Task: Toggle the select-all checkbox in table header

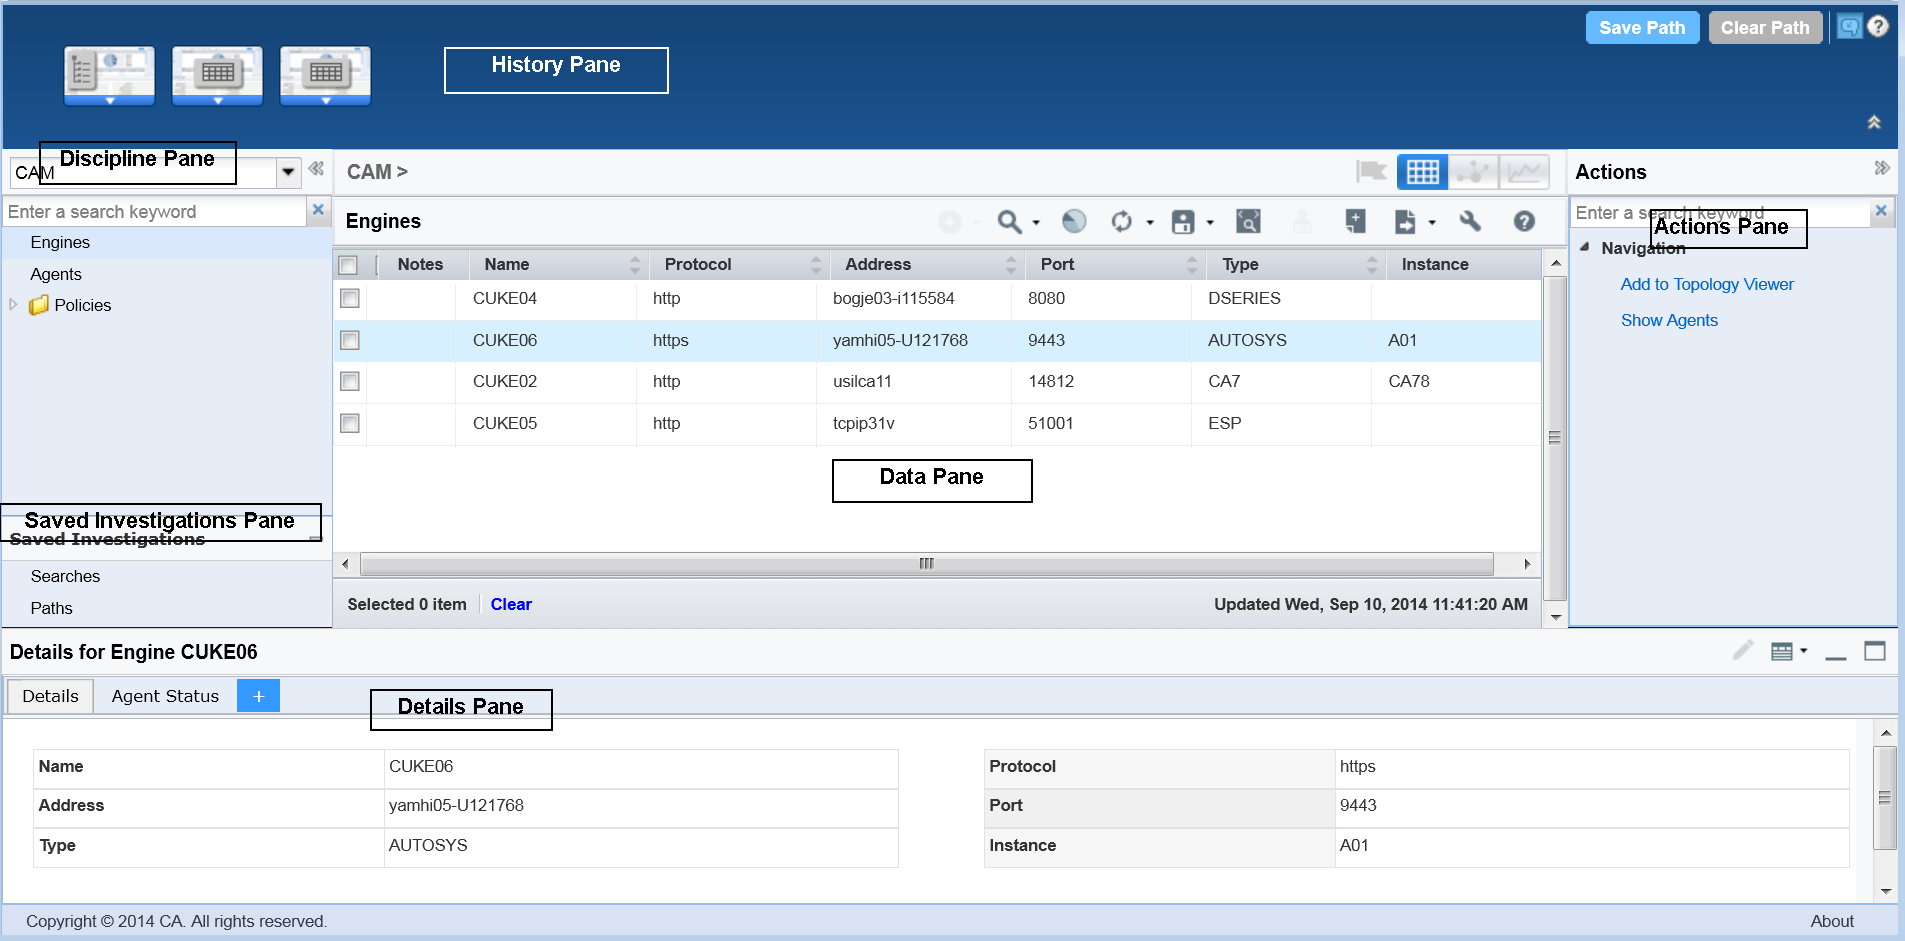Action: [348, 265]
